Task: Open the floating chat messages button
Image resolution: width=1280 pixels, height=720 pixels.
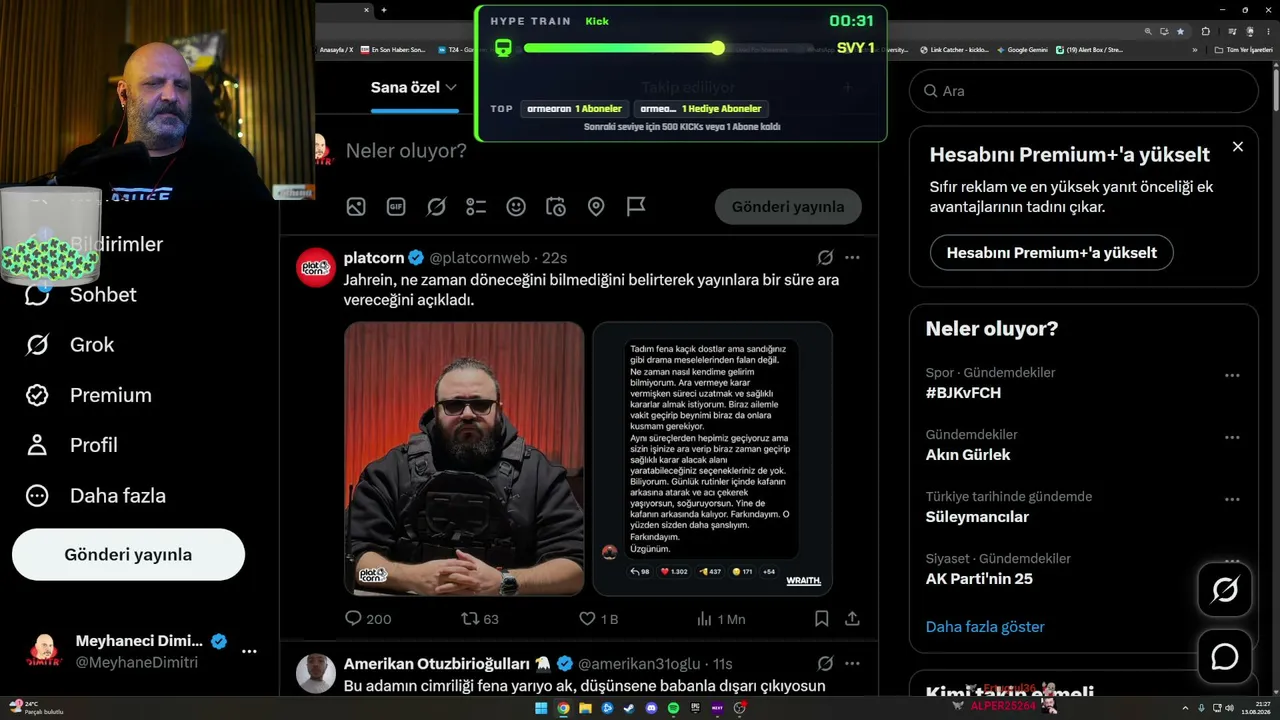Action: [x=1225, y=656]
